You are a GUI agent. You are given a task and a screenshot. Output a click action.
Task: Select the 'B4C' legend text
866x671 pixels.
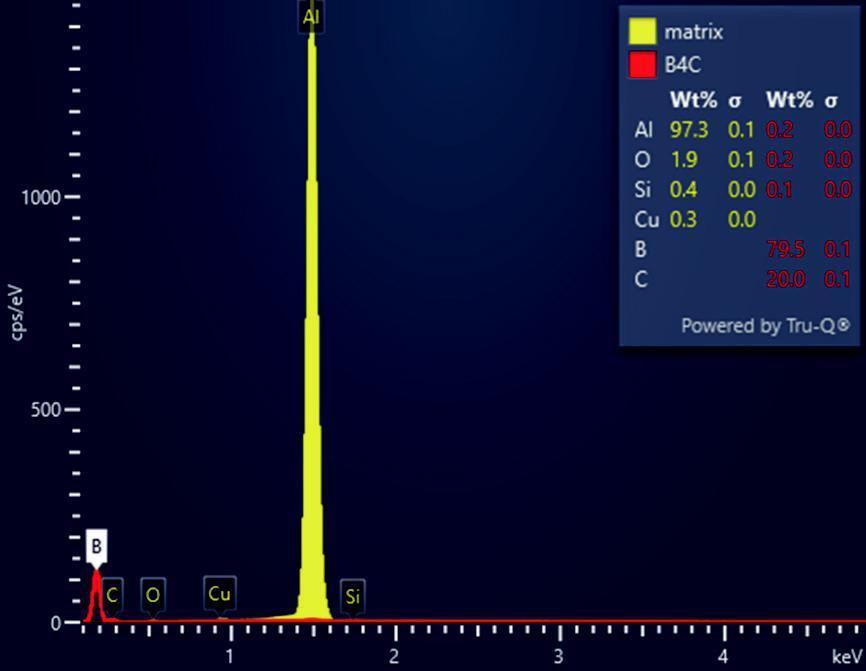[x=682, y=65]
